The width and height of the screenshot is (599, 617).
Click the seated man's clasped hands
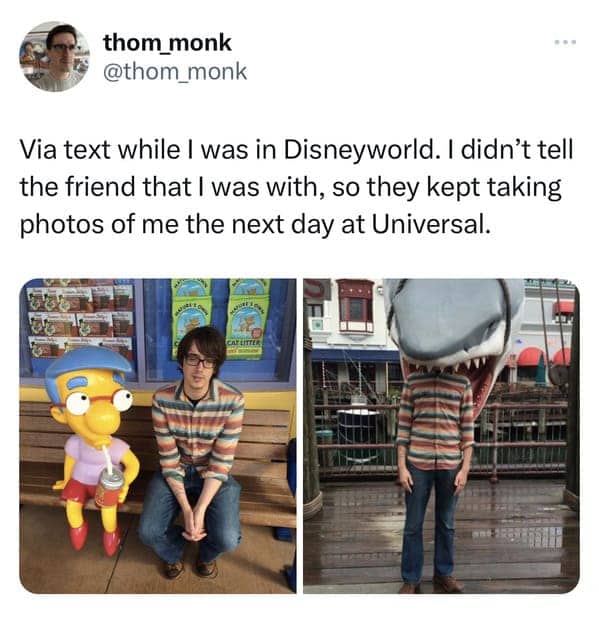point(193,532)
